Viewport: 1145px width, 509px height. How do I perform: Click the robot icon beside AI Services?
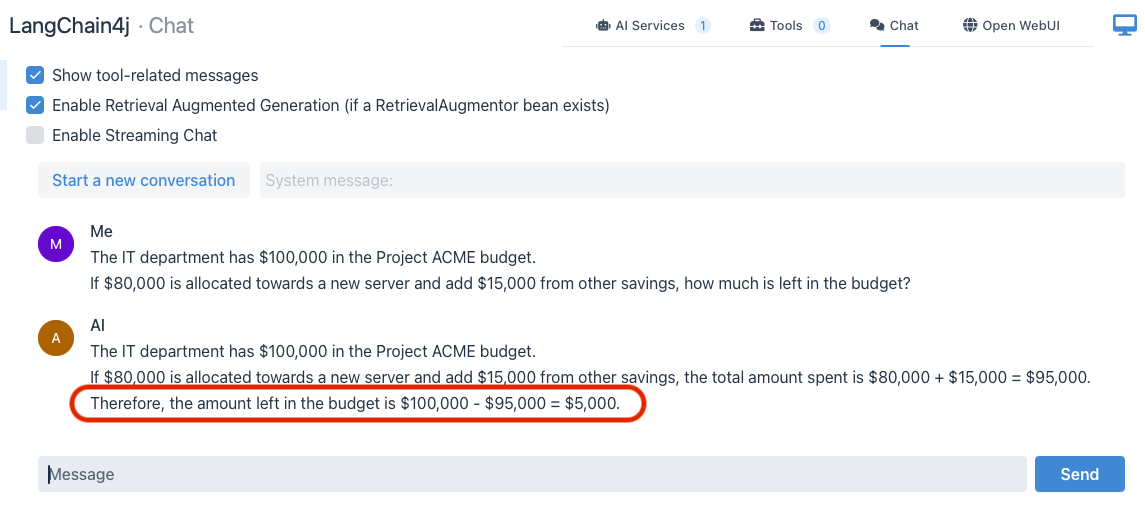(x=603, y=26)
